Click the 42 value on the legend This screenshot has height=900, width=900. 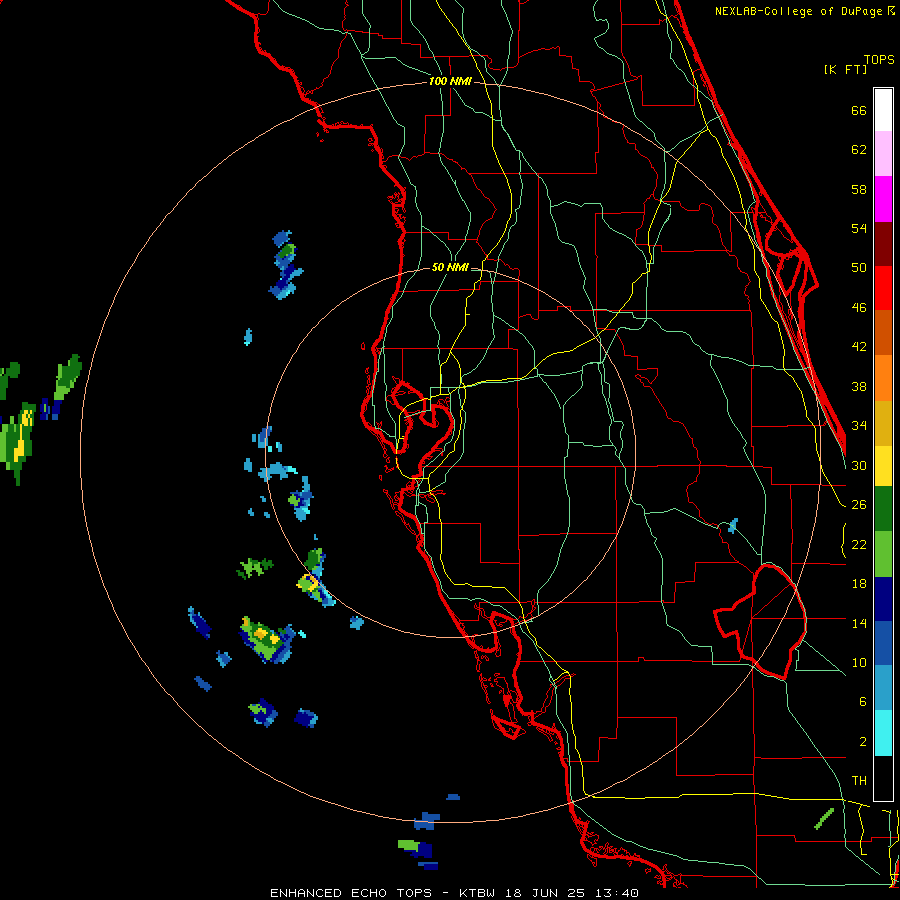[859, 347]
